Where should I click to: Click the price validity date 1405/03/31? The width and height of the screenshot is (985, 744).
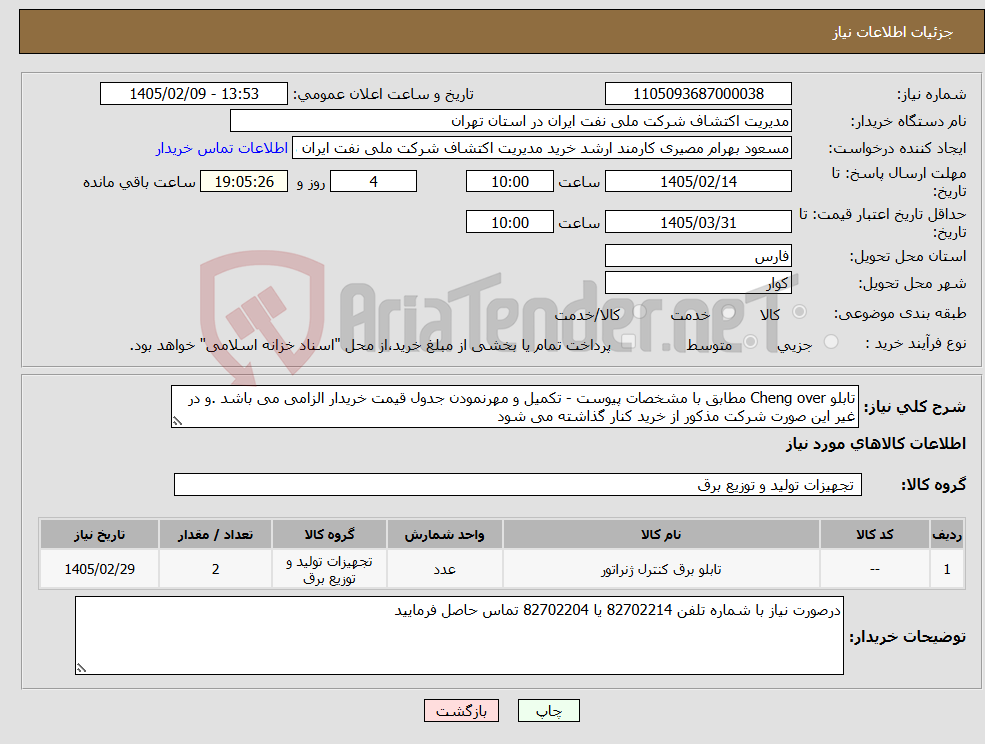point(698,222)
